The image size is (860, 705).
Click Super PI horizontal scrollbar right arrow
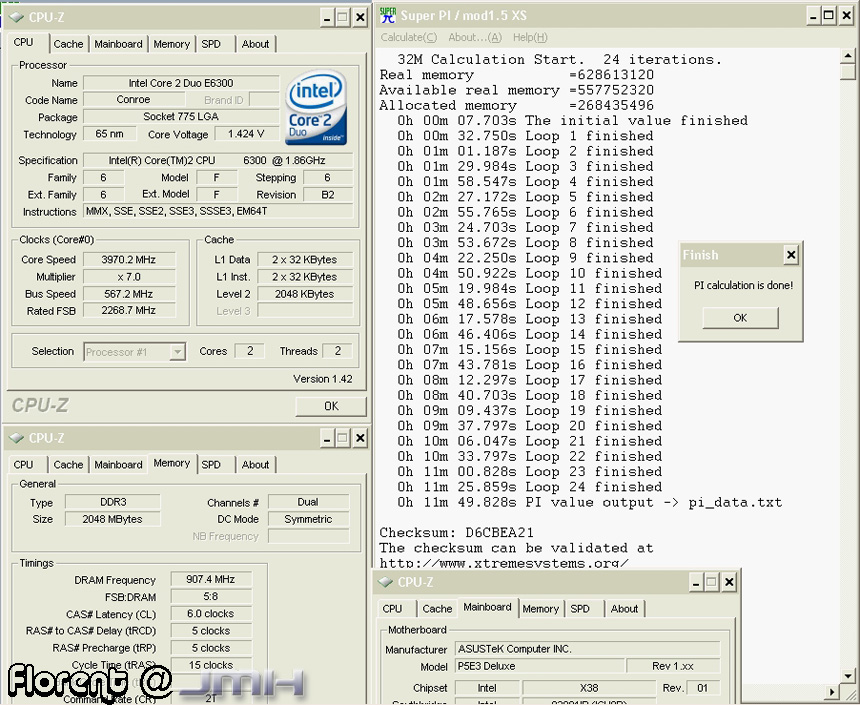point(832,692)
